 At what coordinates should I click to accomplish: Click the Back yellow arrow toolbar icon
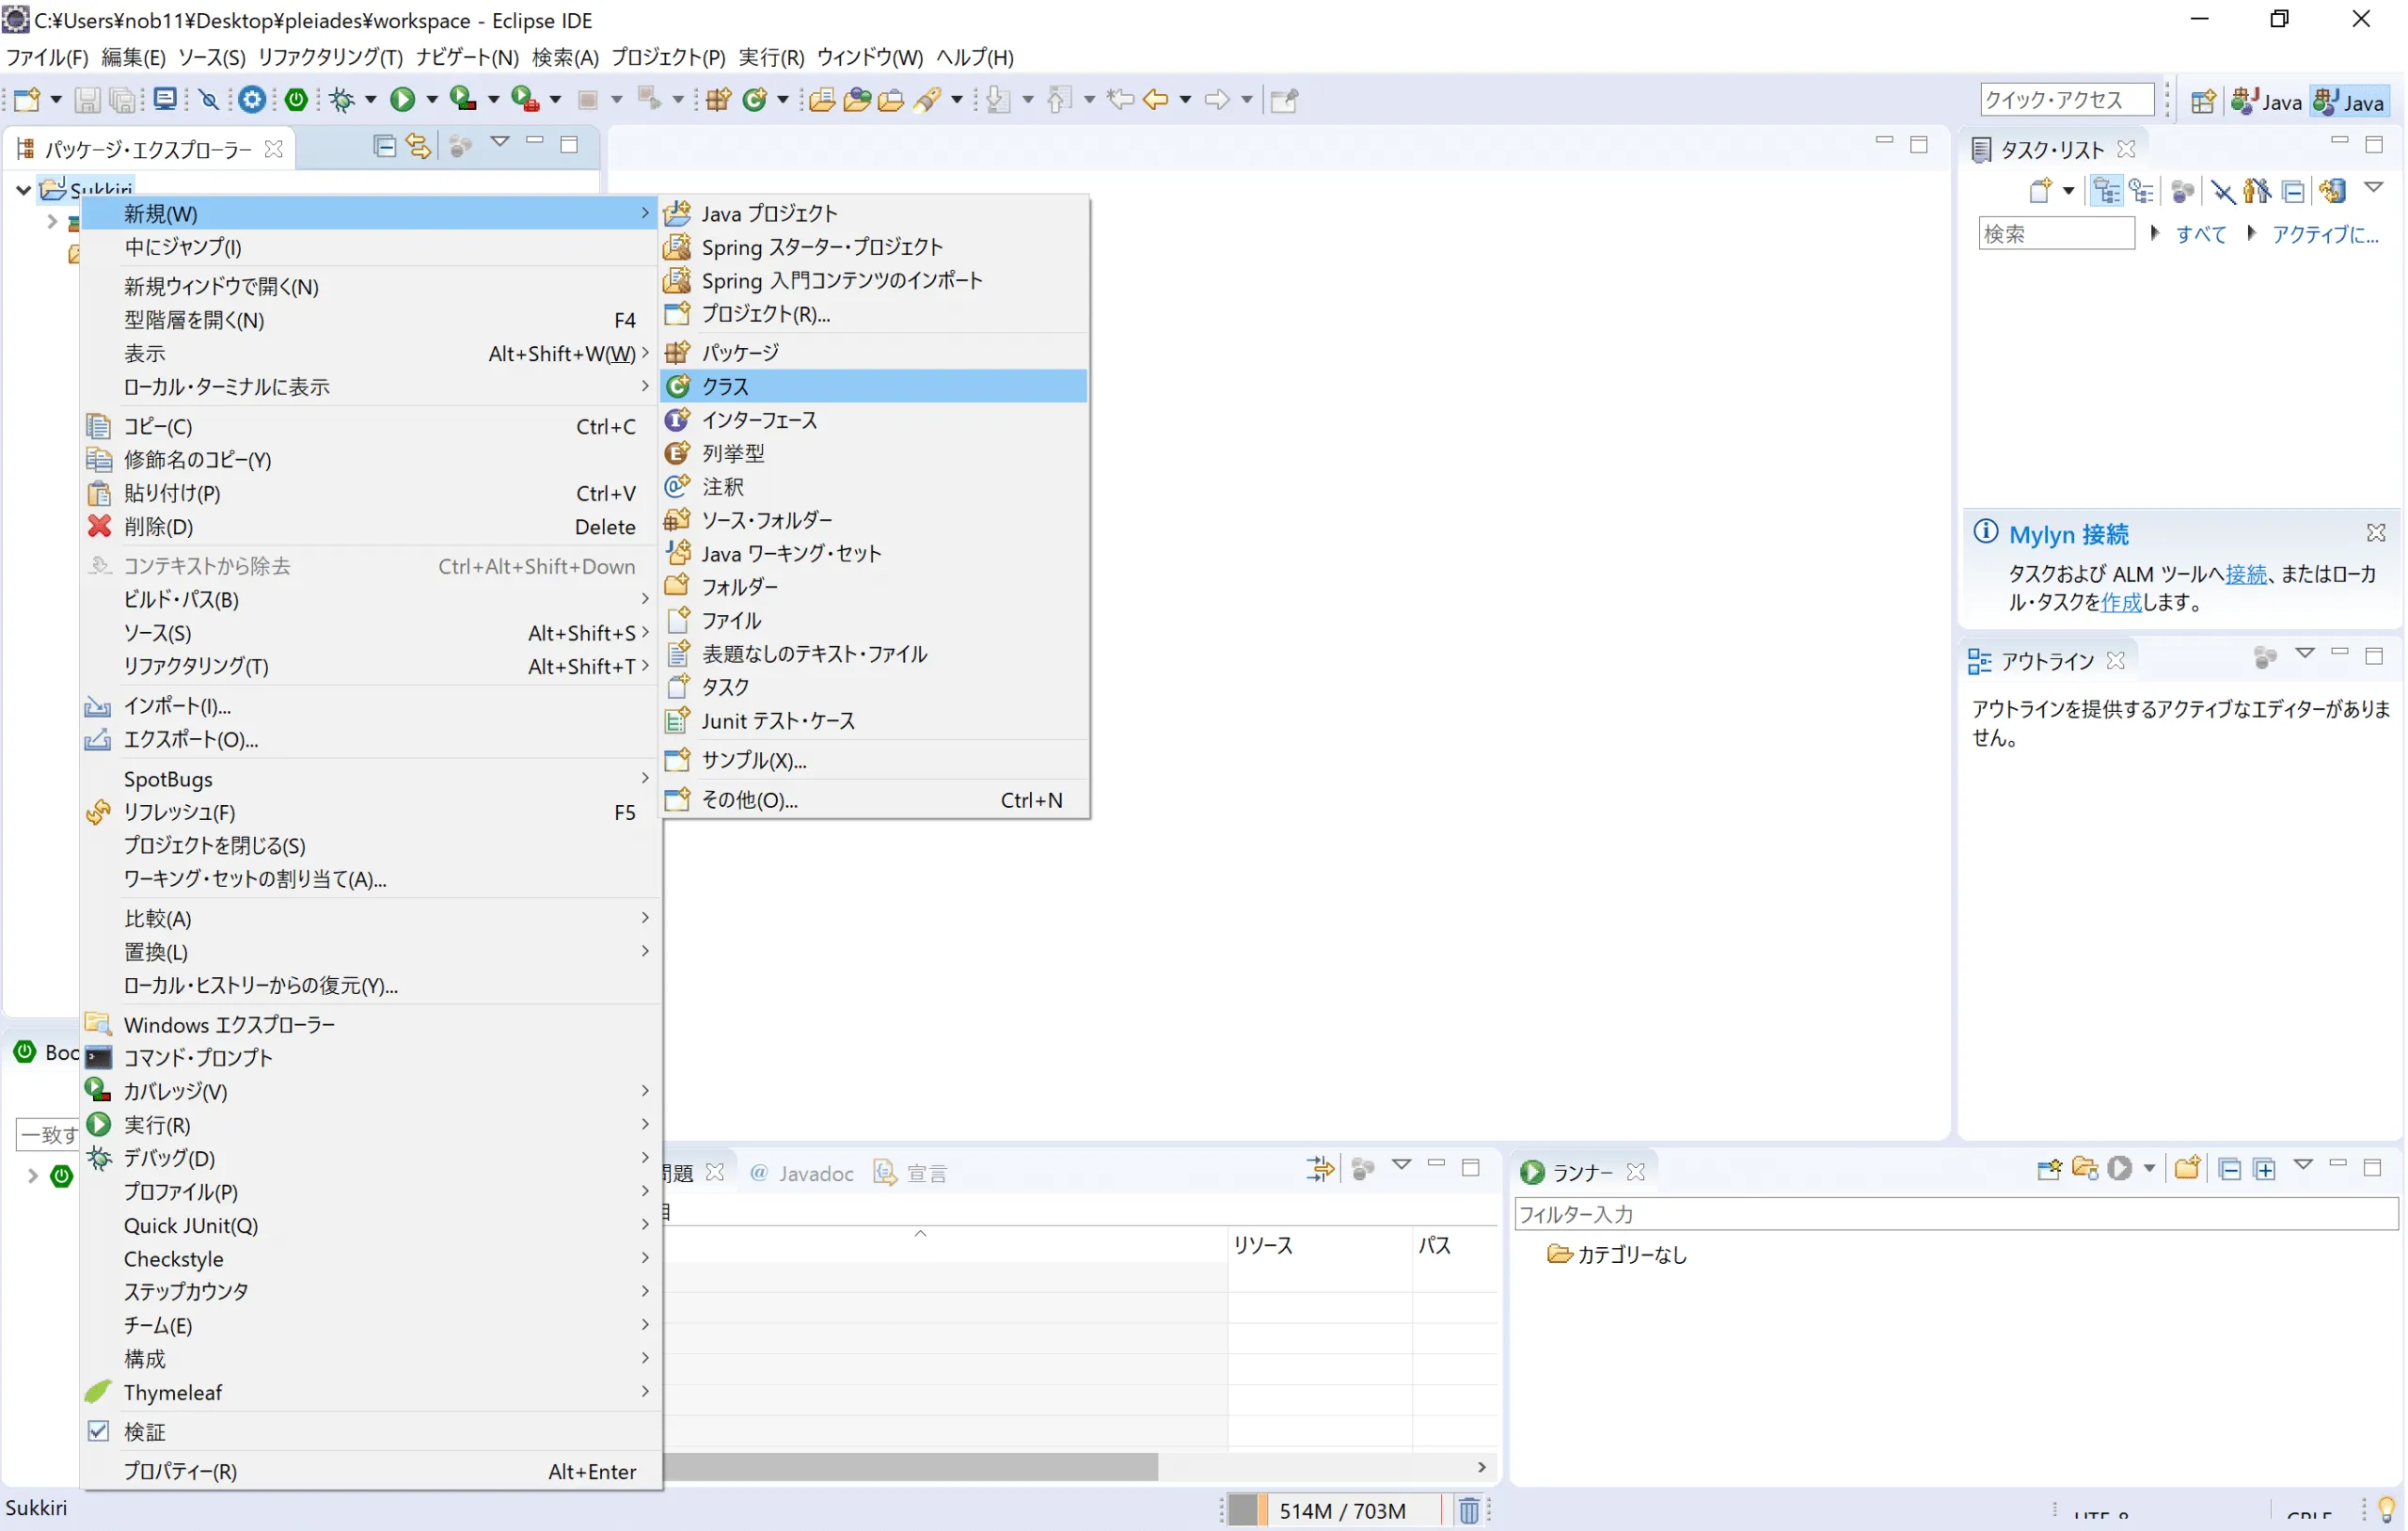1155,100
